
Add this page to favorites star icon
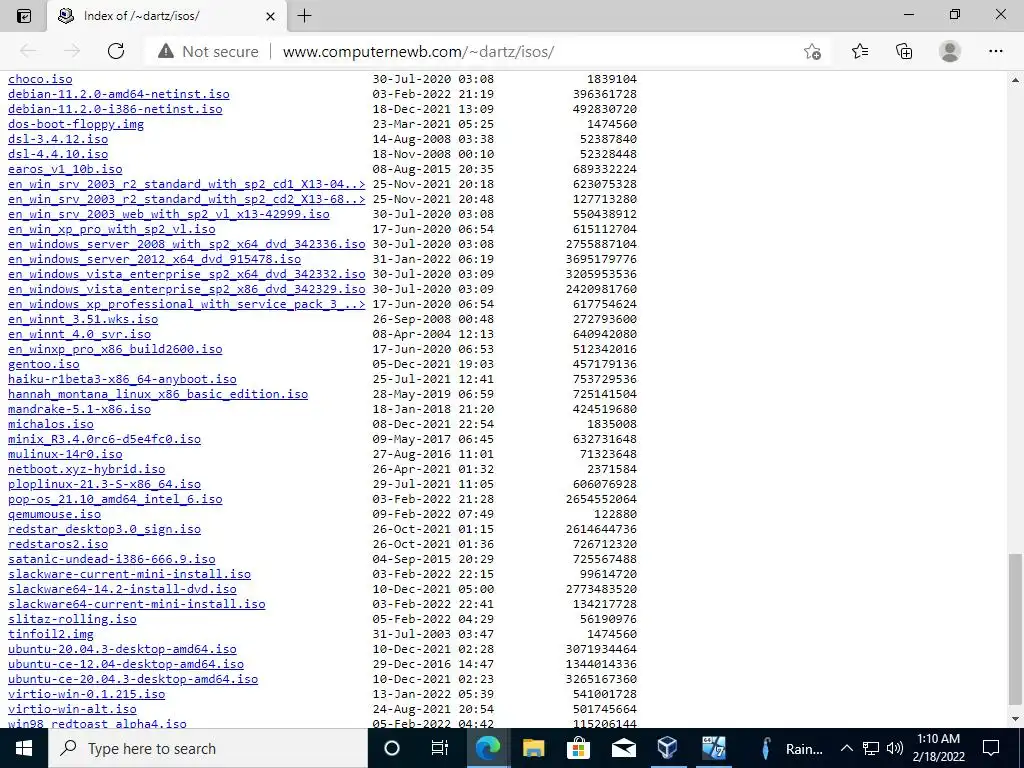pyautogui.click(x=812, y=52)
